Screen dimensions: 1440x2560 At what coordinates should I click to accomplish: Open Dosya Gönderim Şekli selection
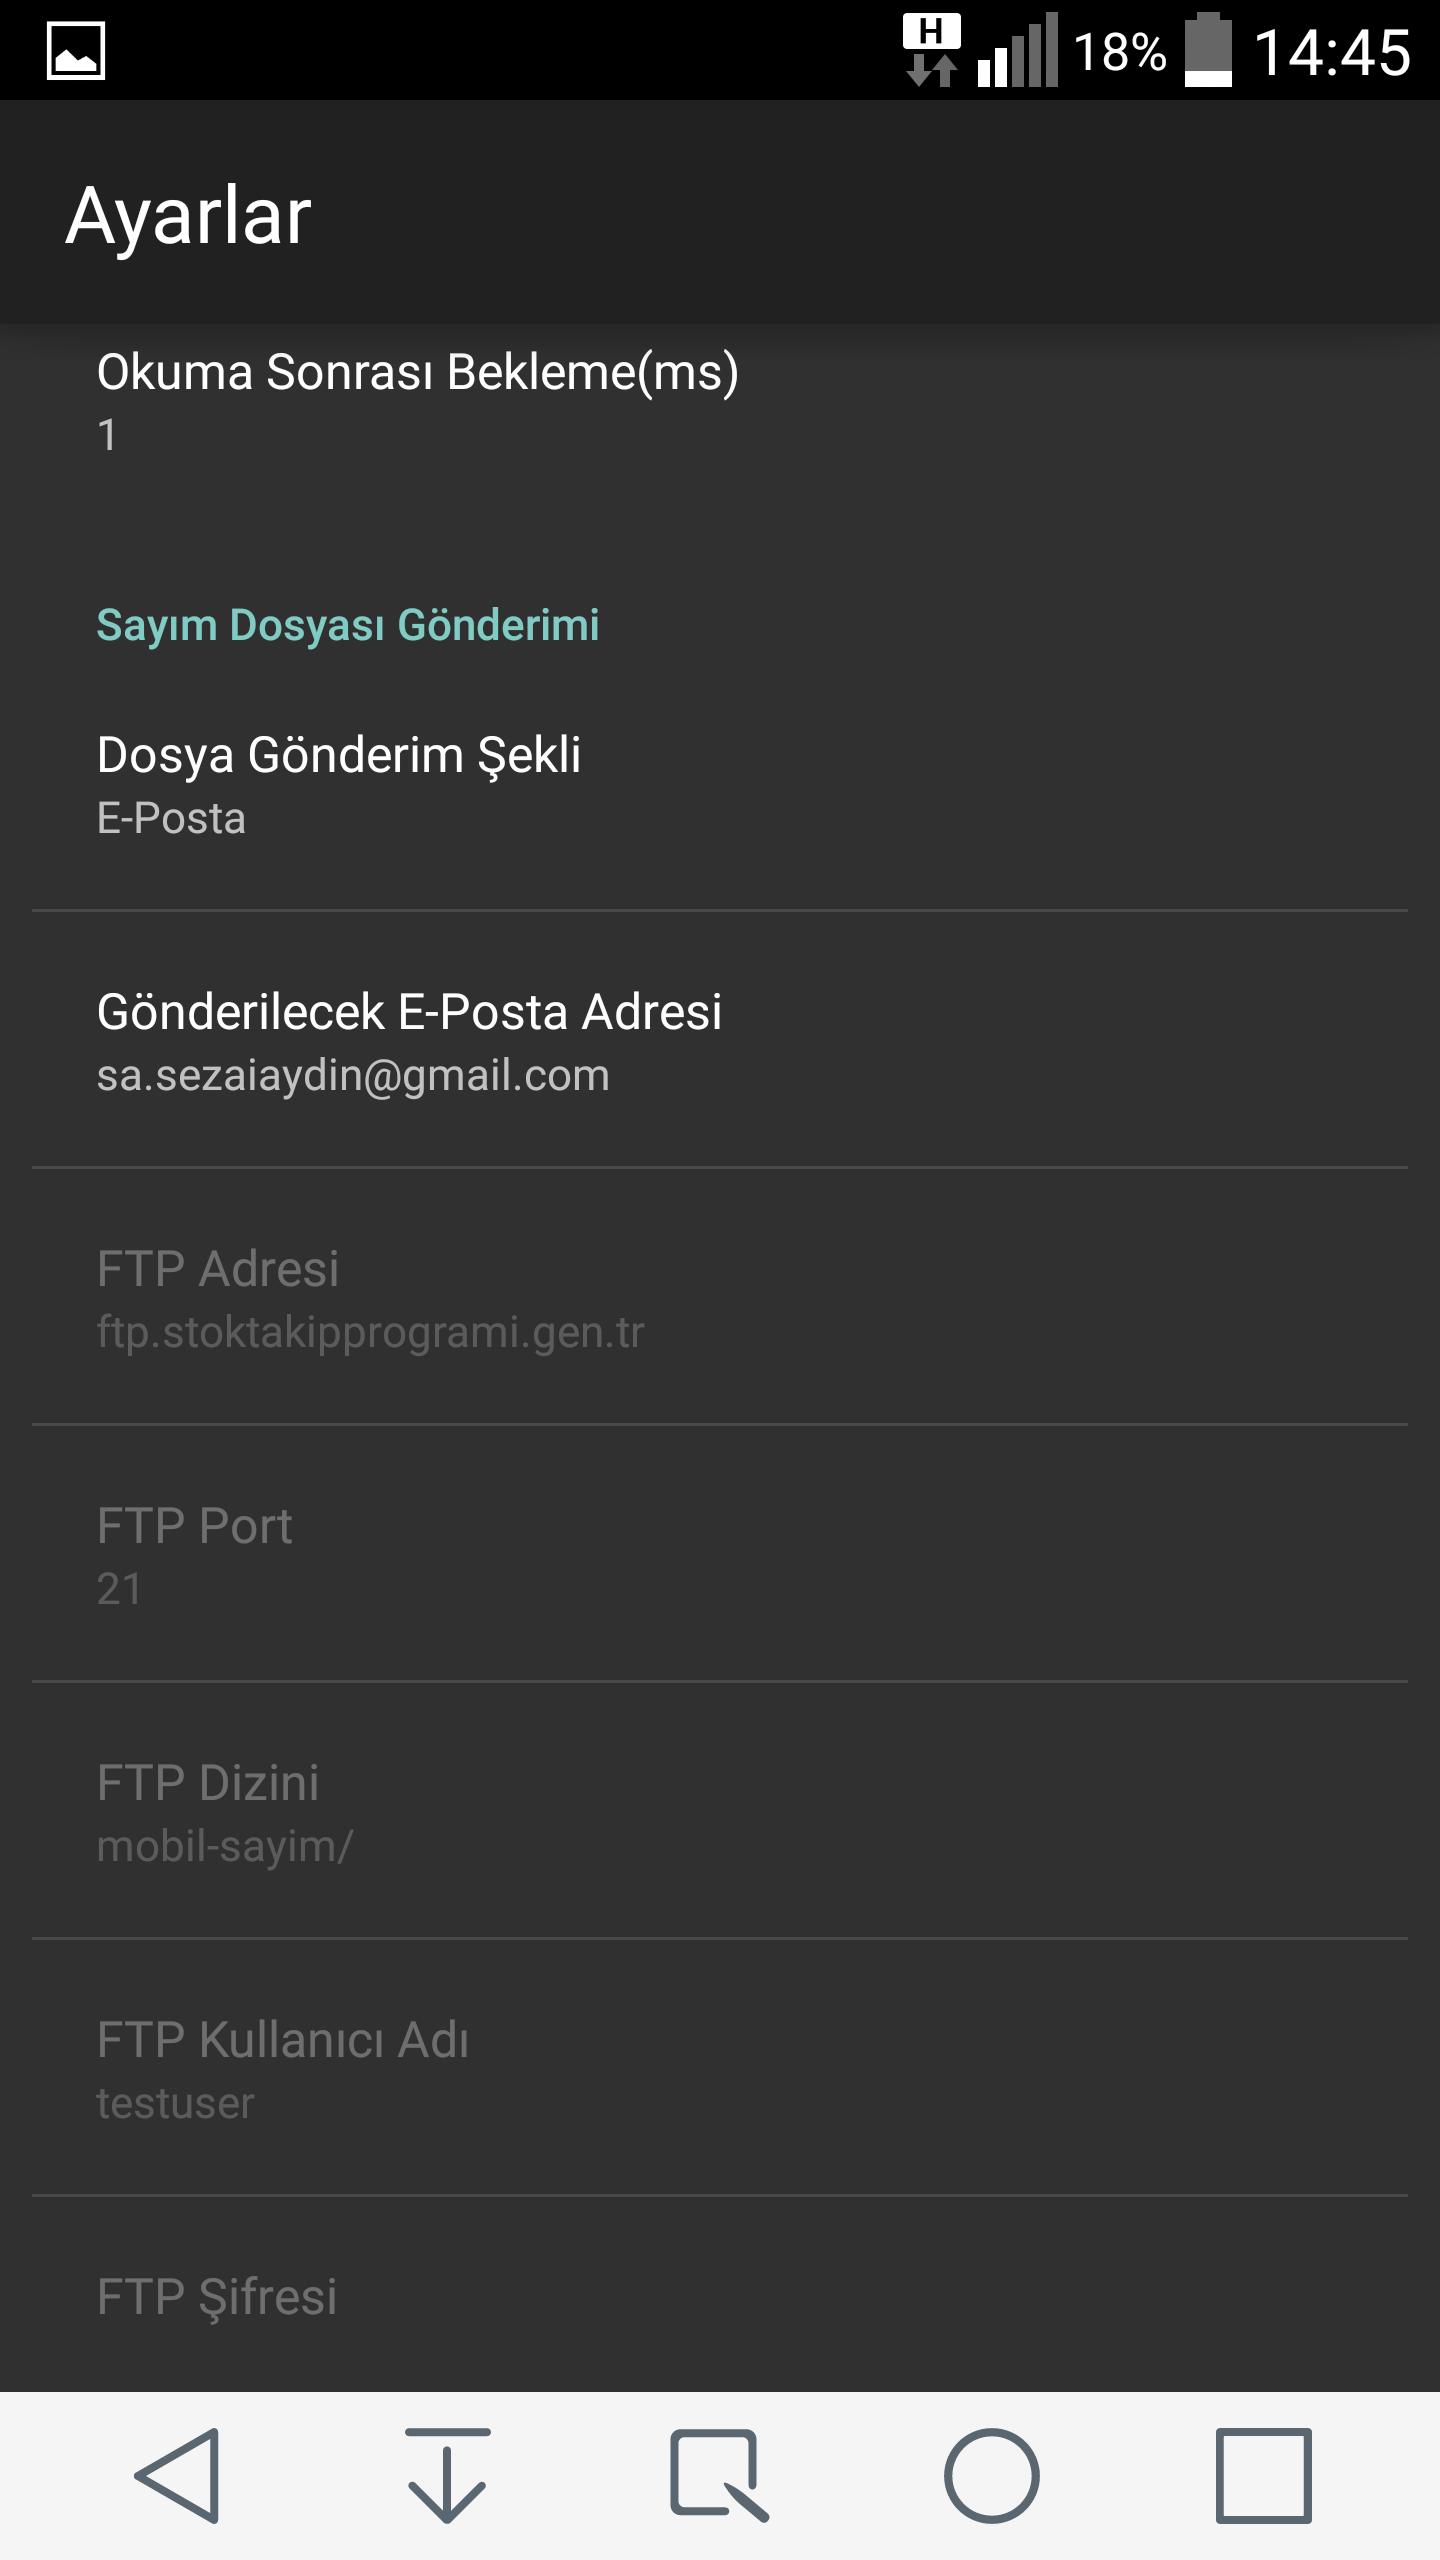click(720, 785)
